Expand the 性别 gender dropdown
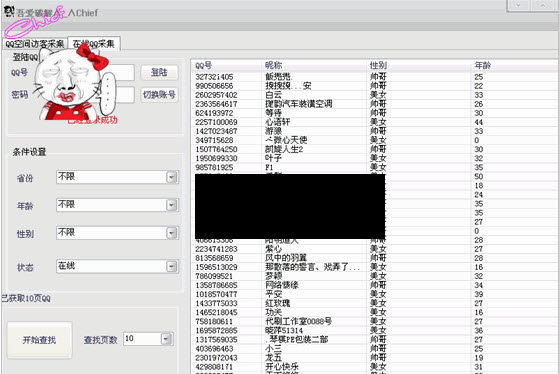The image size is (559, 374). [171, 233]
